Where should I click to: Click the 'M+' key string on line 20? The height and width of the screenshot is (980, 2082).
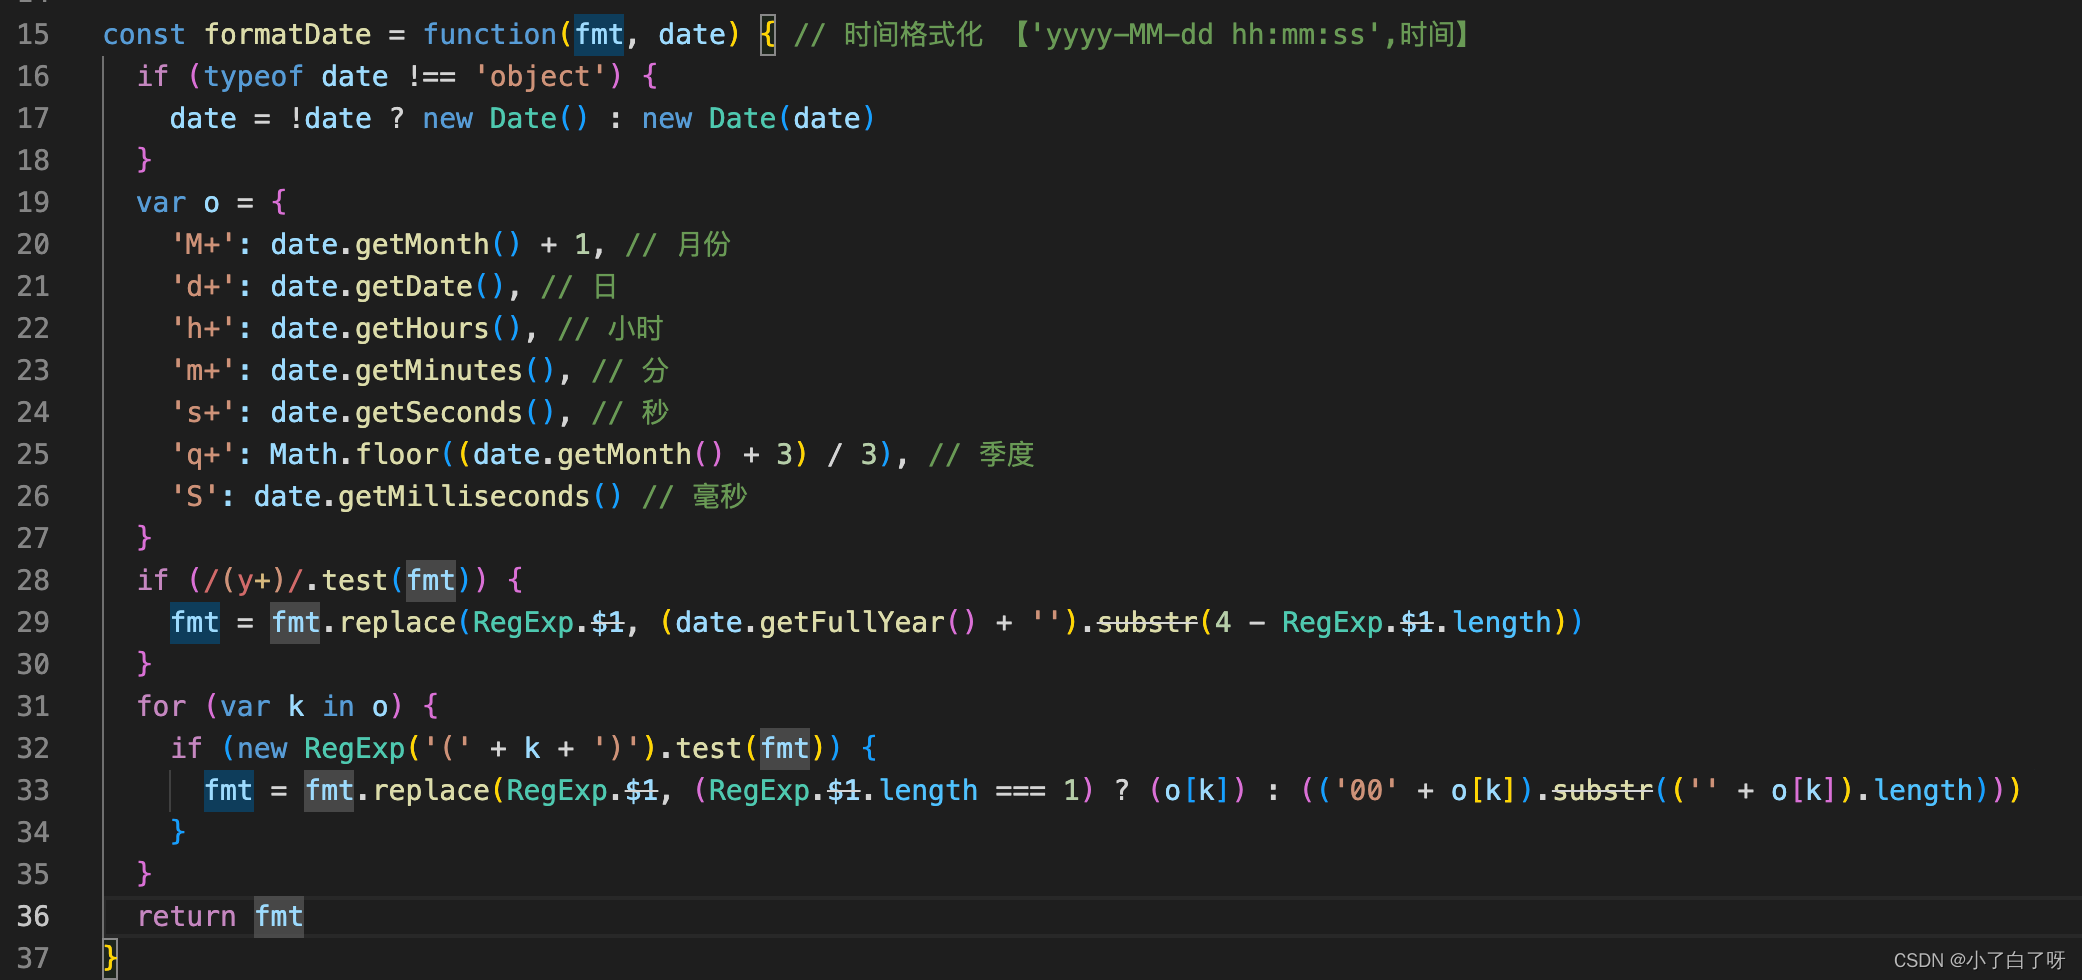pos(204,244)
